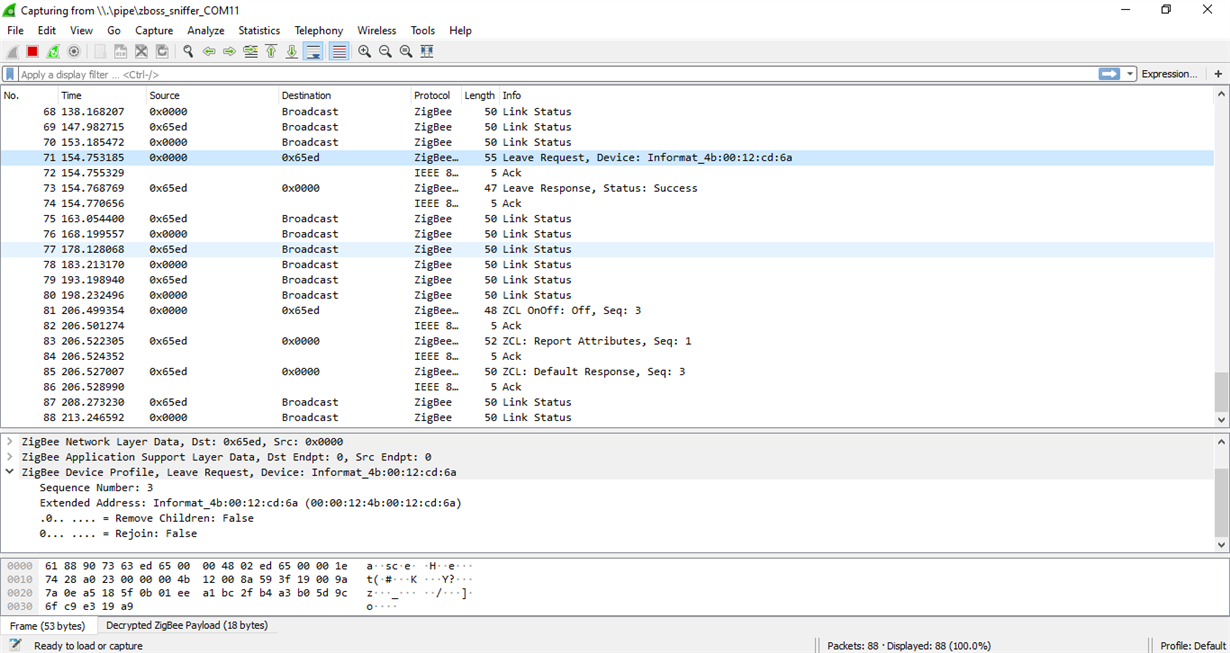The height and width of the screenshot is (653, 1230).
Task: Open the Telephony menu
Action: tap(319, 30)
